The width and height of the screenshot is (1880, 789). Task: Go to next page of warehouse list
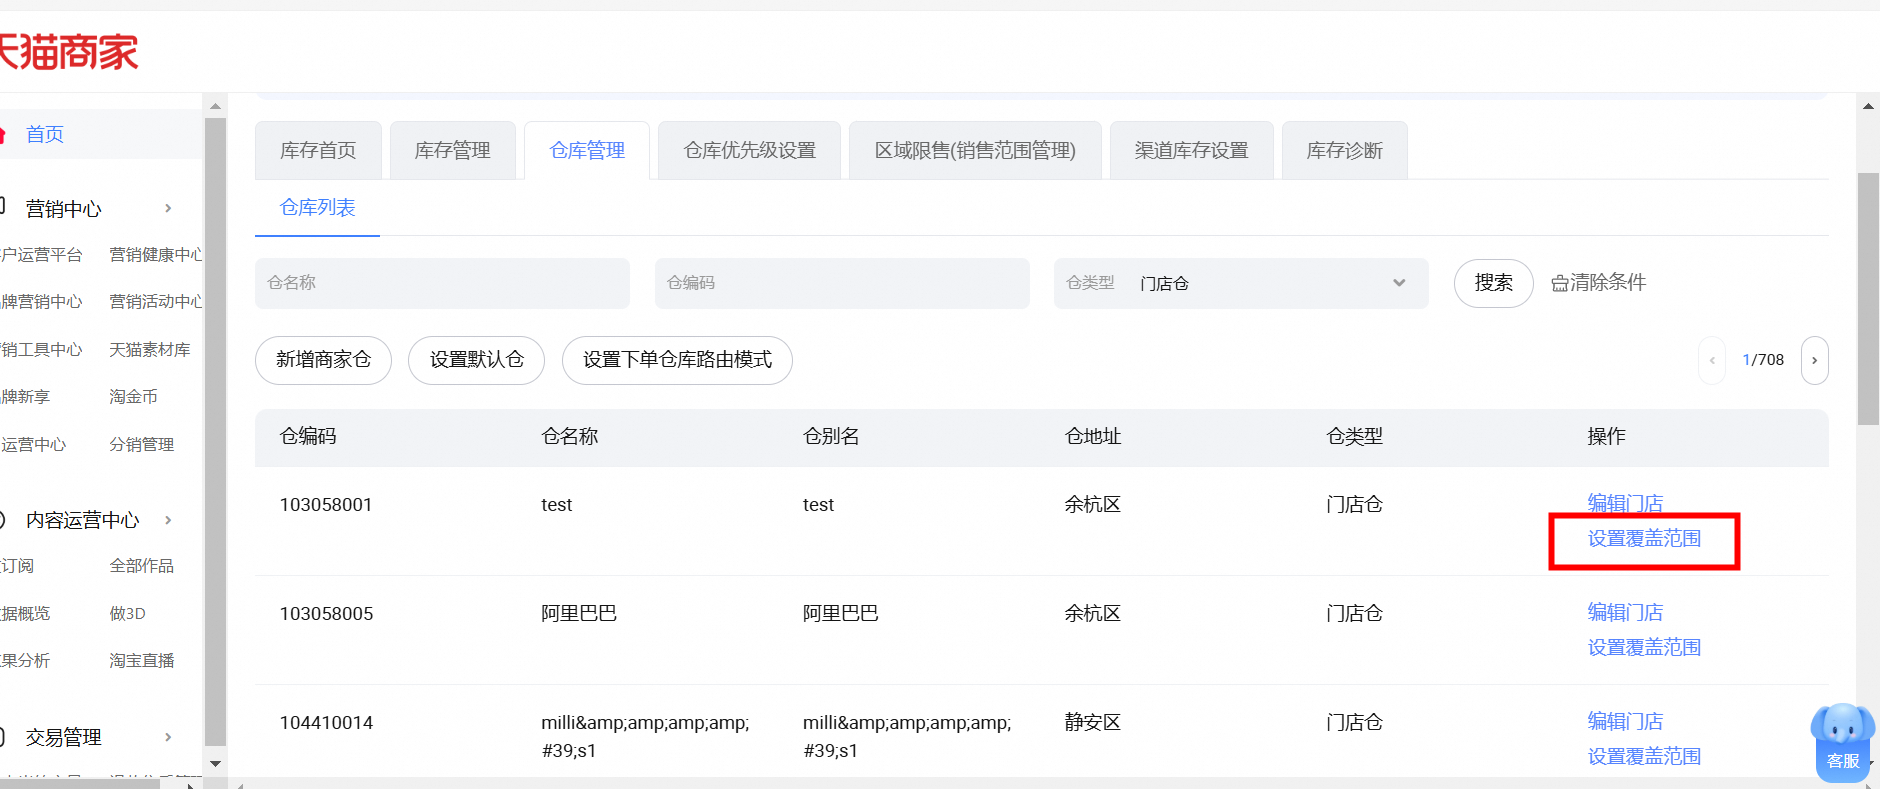pyautogui.click(x=1814, y=360)
